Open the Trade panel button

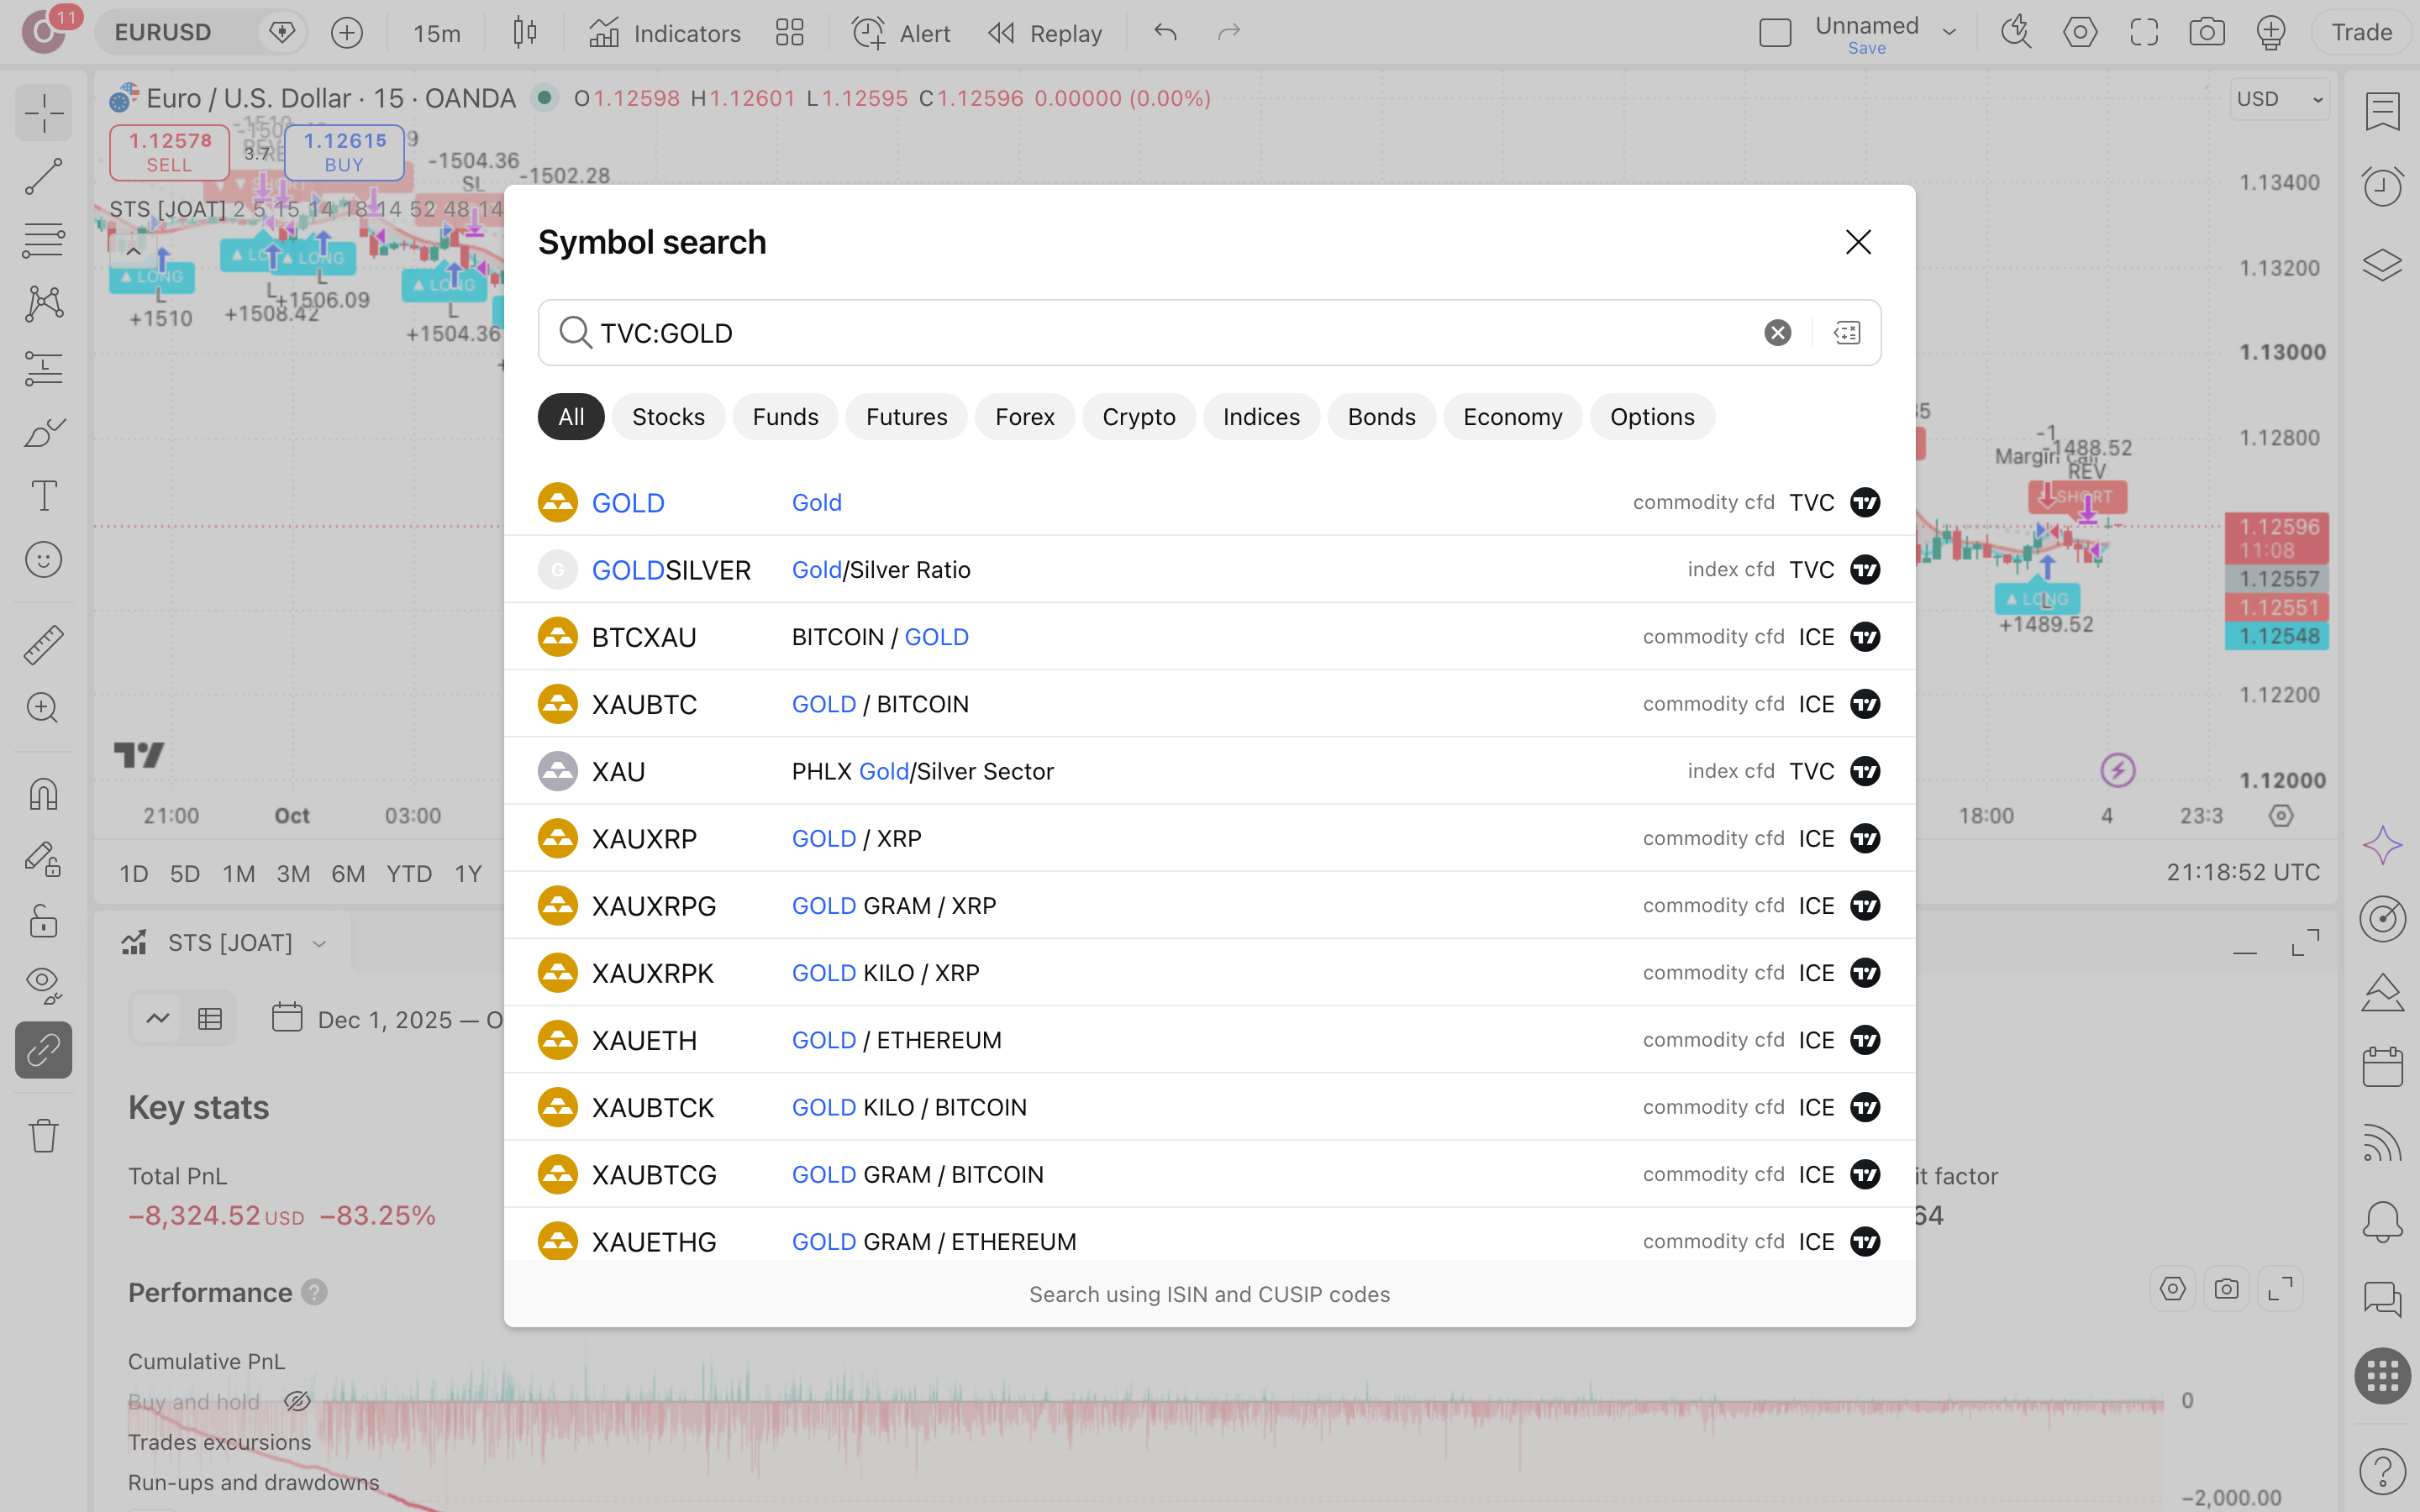coord(2362,33)
